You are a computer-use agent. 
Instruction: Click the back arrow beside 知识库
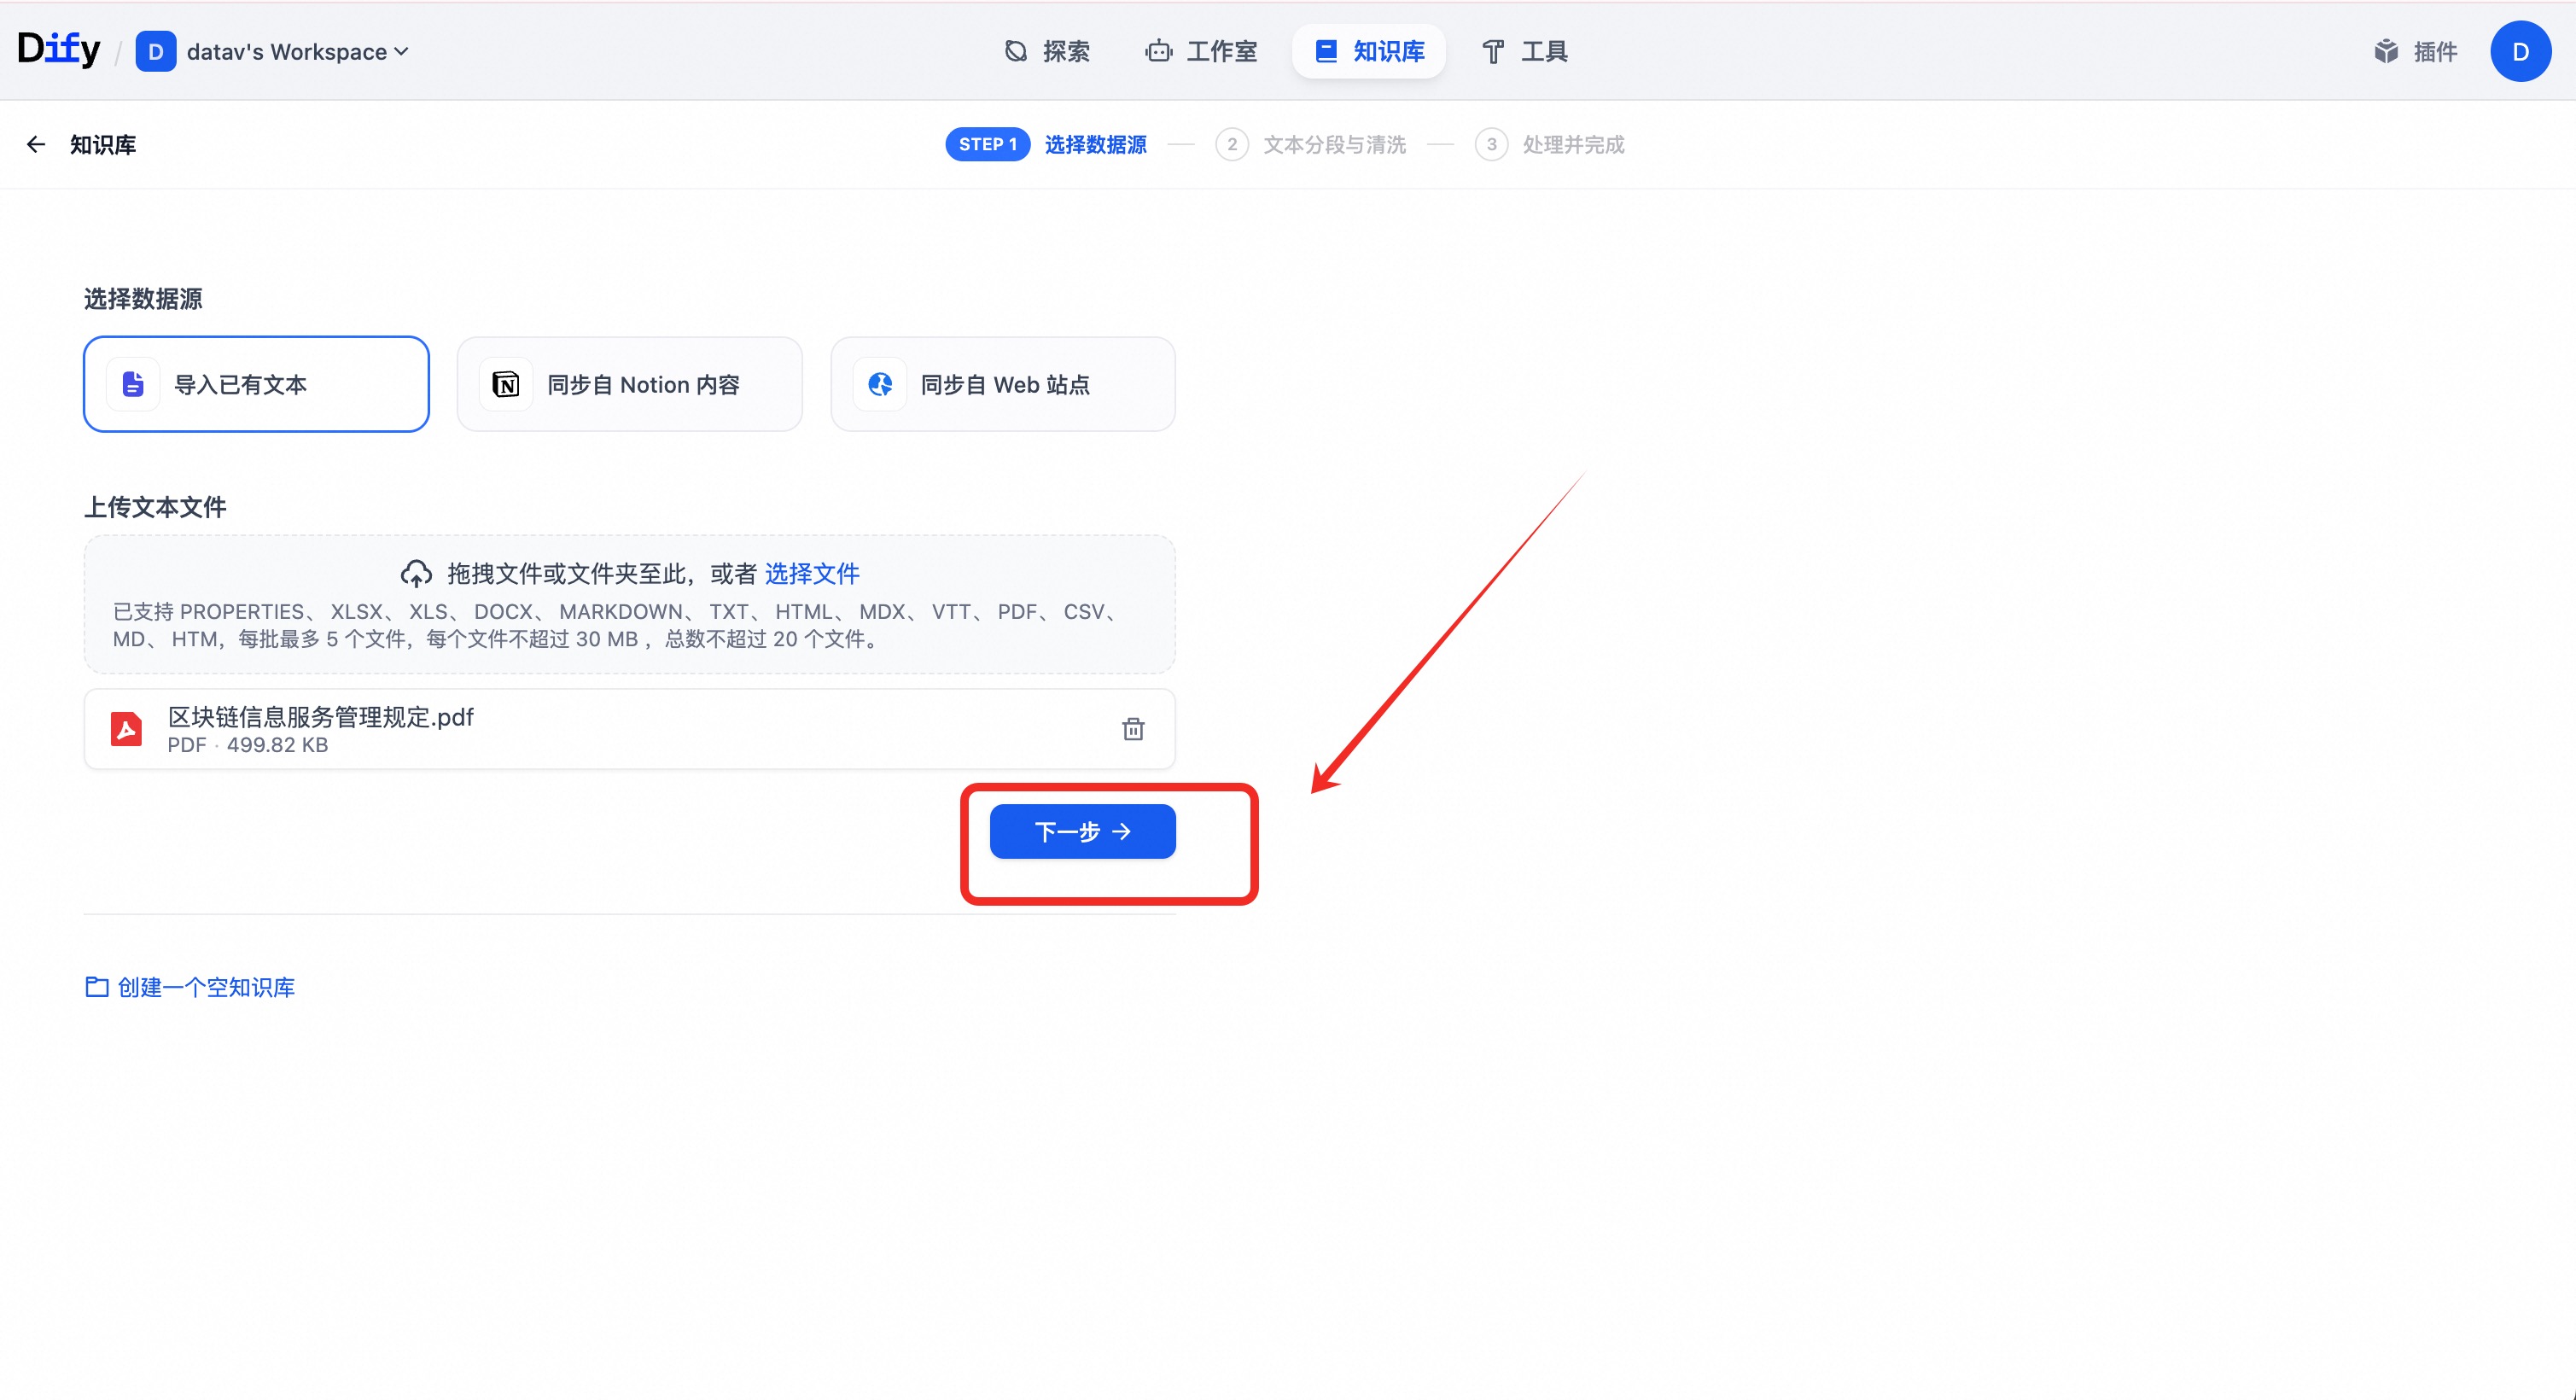(x=36, y=145)
